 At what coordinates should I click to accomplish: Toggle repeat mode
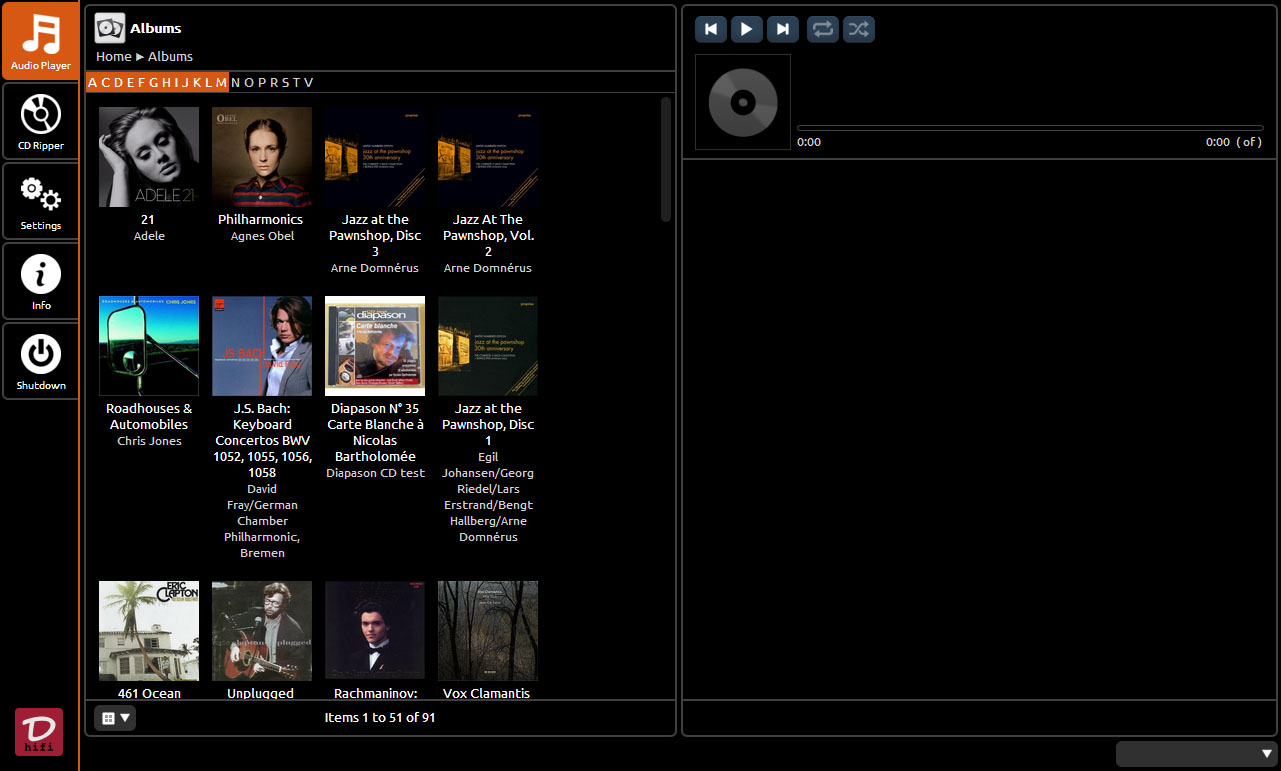(x=822, y=29)
